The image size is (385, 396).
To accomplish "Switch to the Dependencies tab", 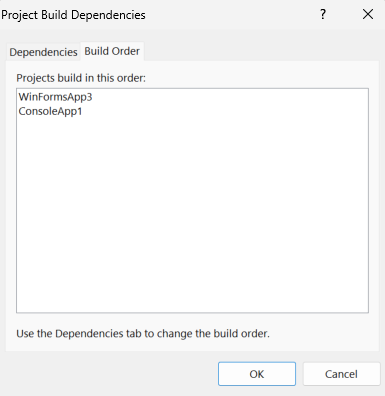I will tap(43, 52).
